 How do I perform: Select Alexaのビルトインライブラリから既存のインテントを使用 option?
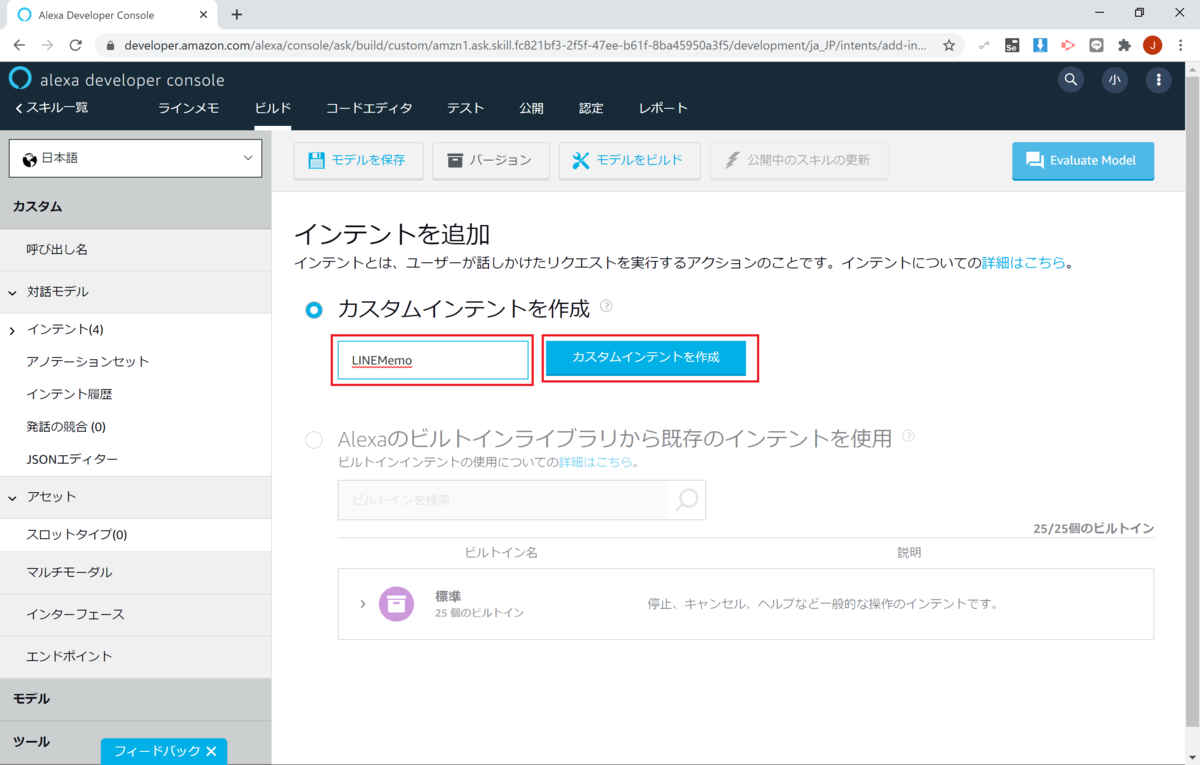pos(313,440)
